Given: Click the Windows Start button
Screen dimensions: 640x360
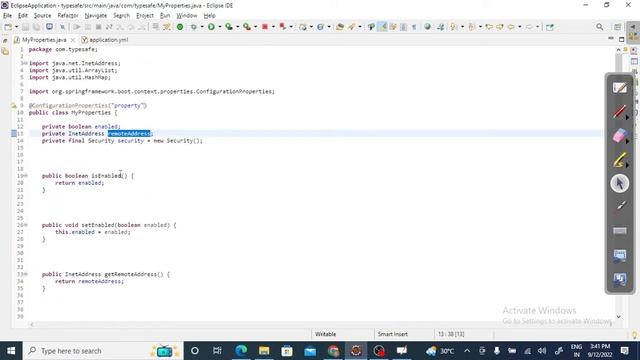Looking at the screenshot, I should [x=11, y=351].
